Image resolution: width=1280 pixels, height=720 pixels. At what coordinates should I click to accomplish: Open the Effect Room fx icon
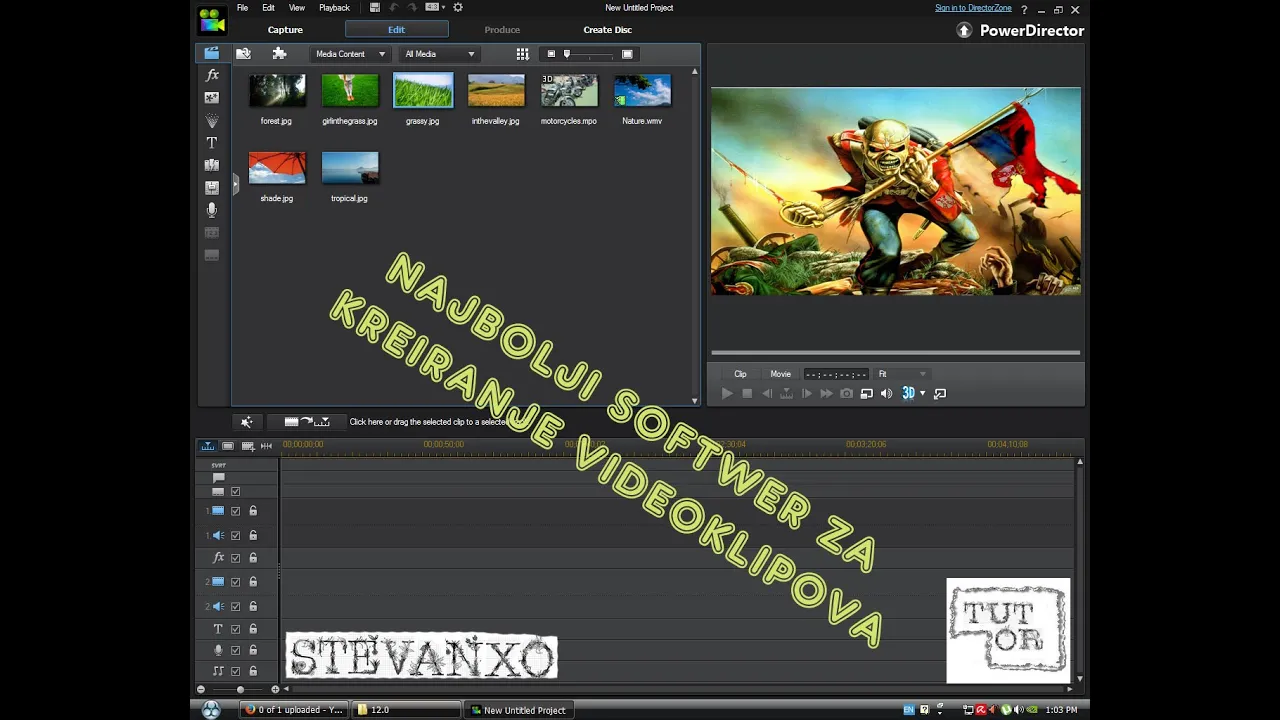tap(212, 75)
